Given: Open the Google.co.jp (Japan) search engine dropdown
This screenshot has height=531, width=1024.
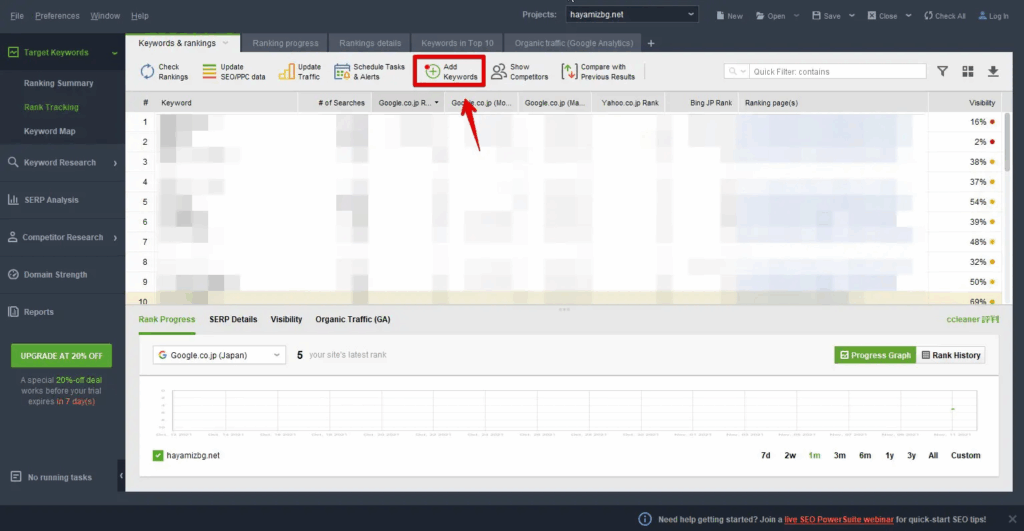Looking at the screenshot, I should click(x=219, y=355).
